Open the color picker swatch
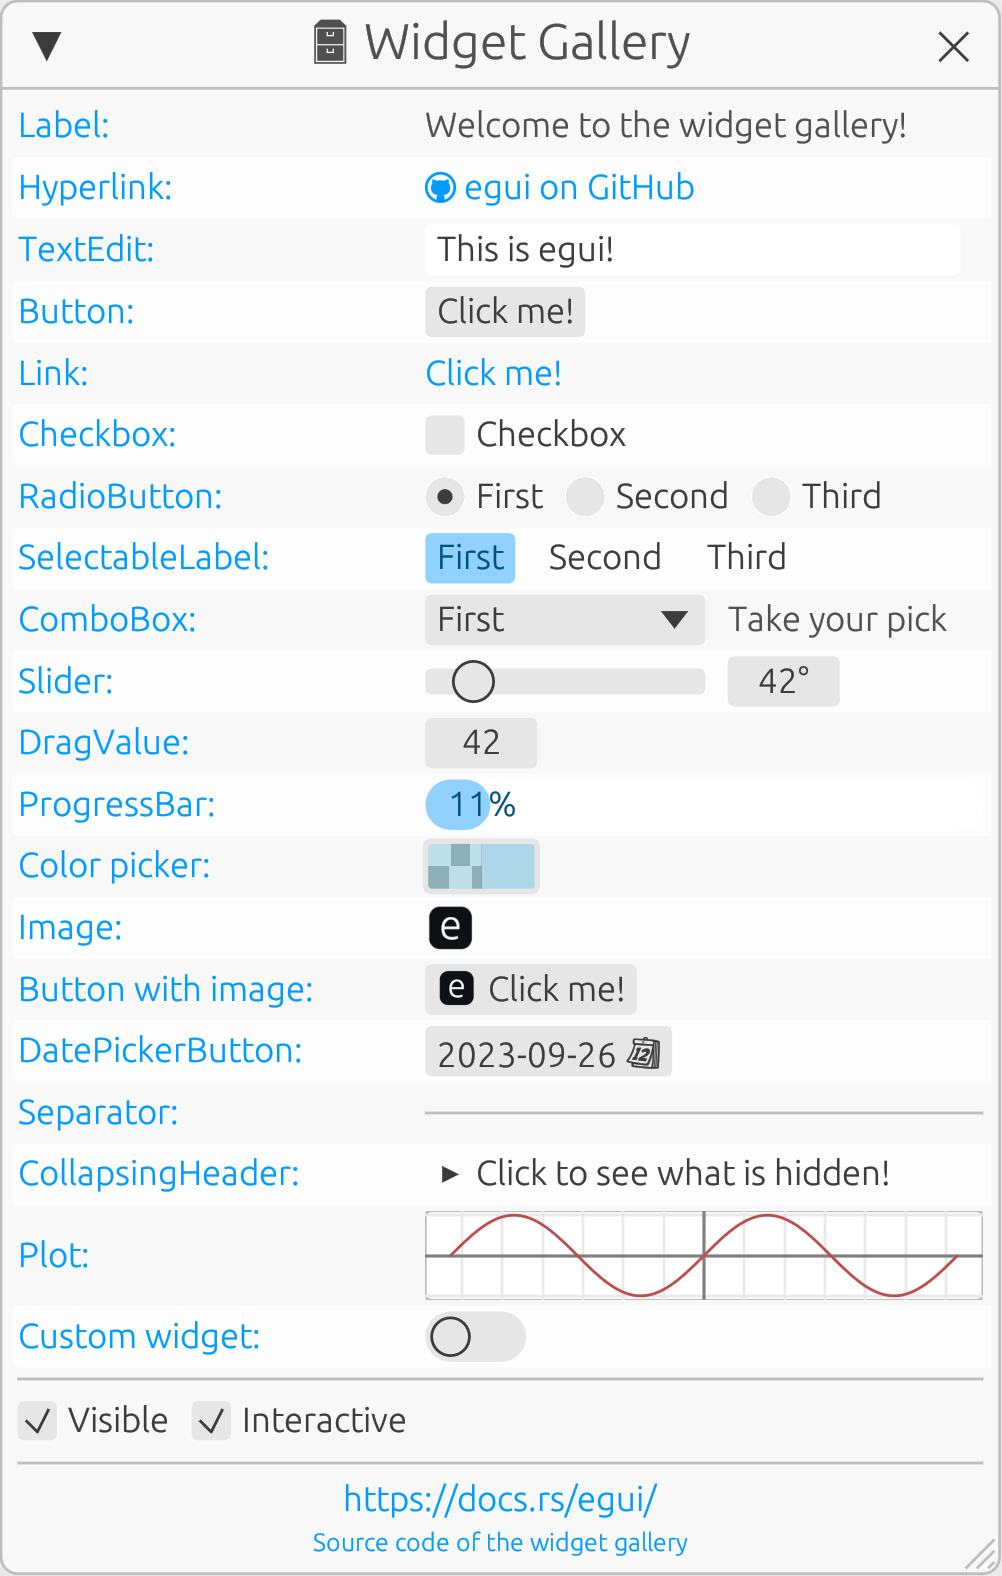 pyautogui.click(x=481, y=866)
